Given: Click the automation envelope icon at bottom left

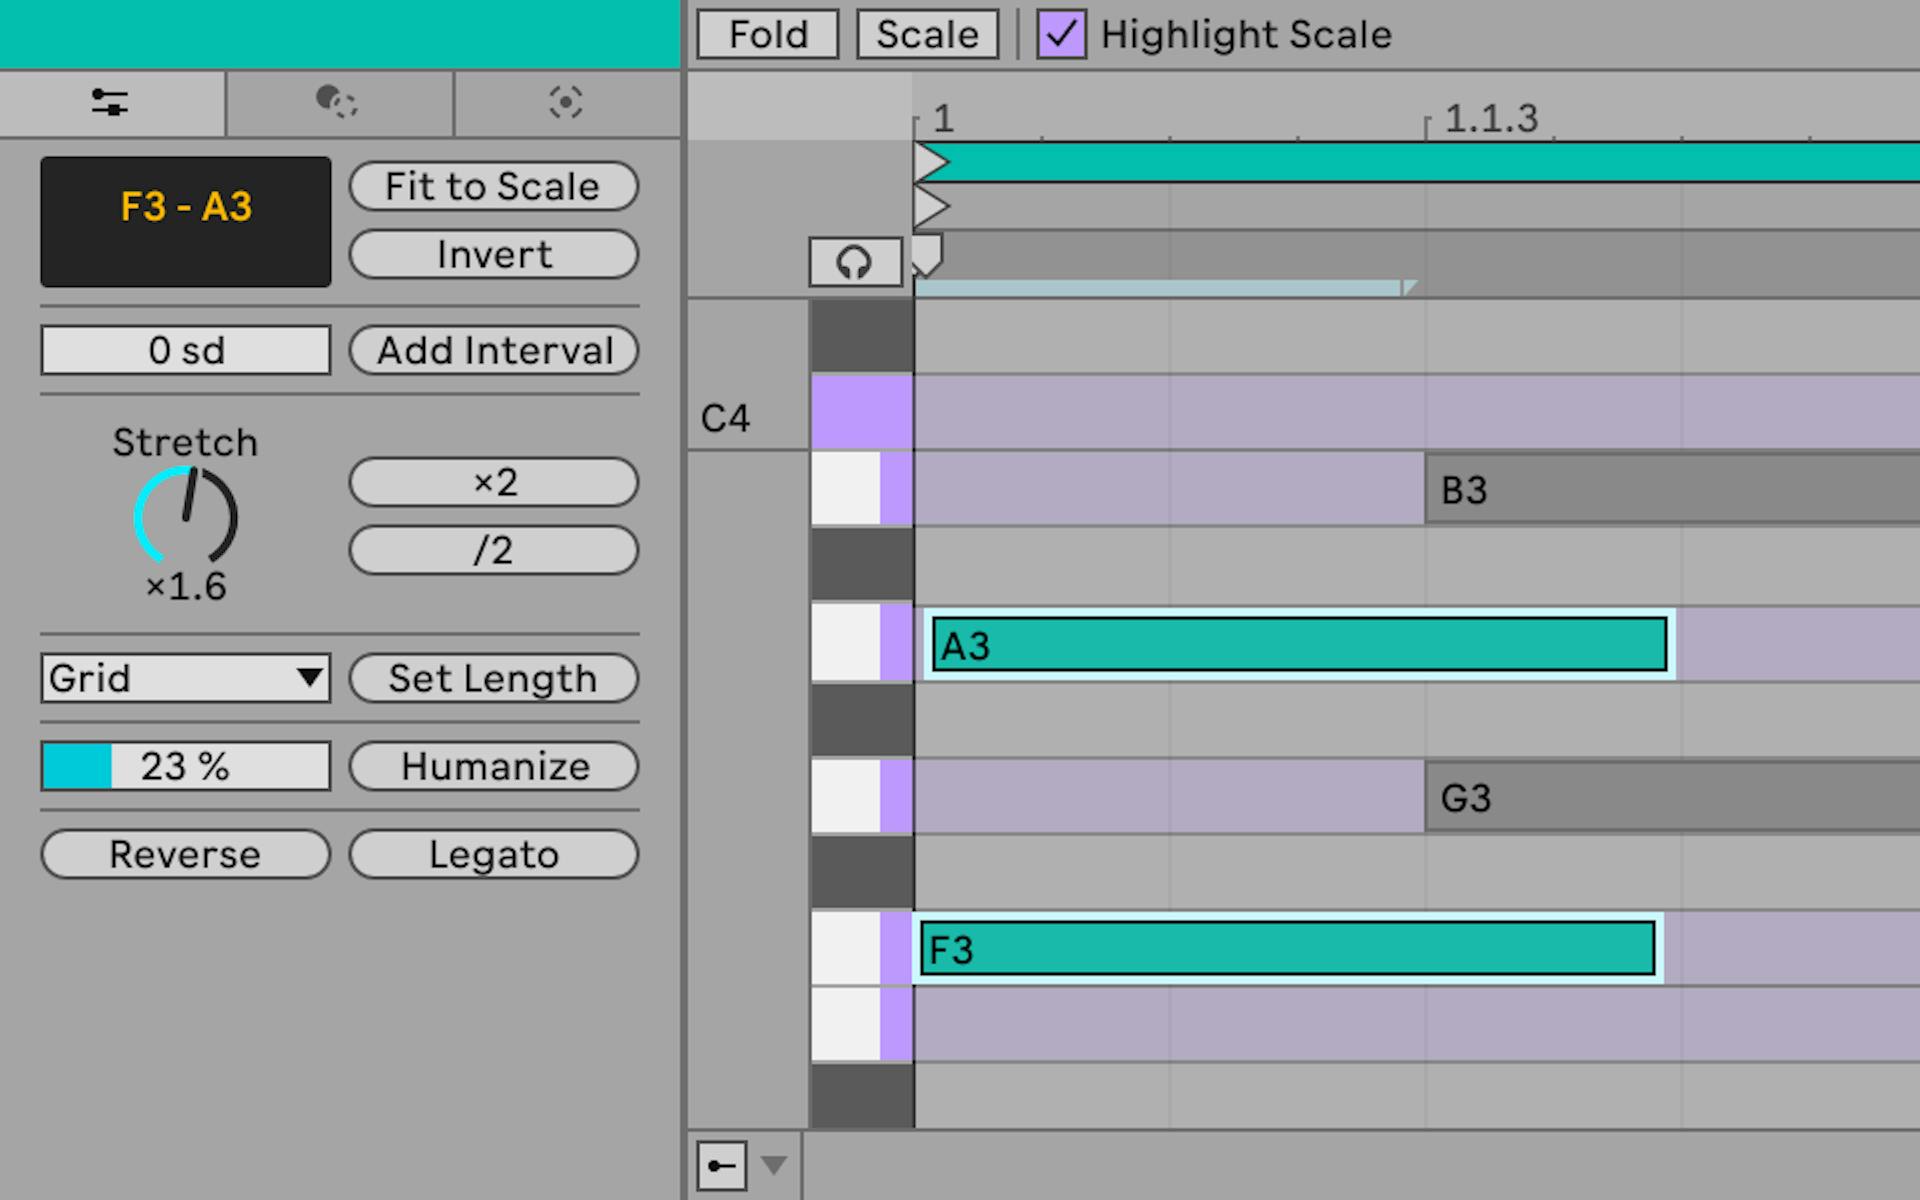Looking at the screenshot, I should pos(721,1165).
